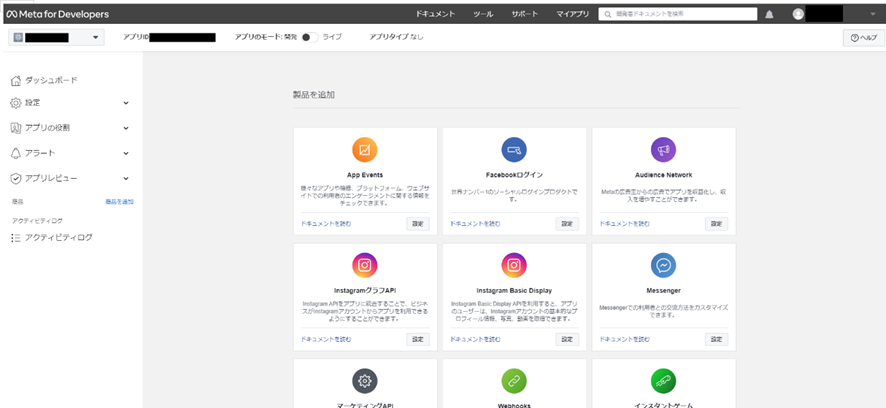Open the account dropdown arrow at top right
This screenshot has height=408, width=886.
coord(872,14)
